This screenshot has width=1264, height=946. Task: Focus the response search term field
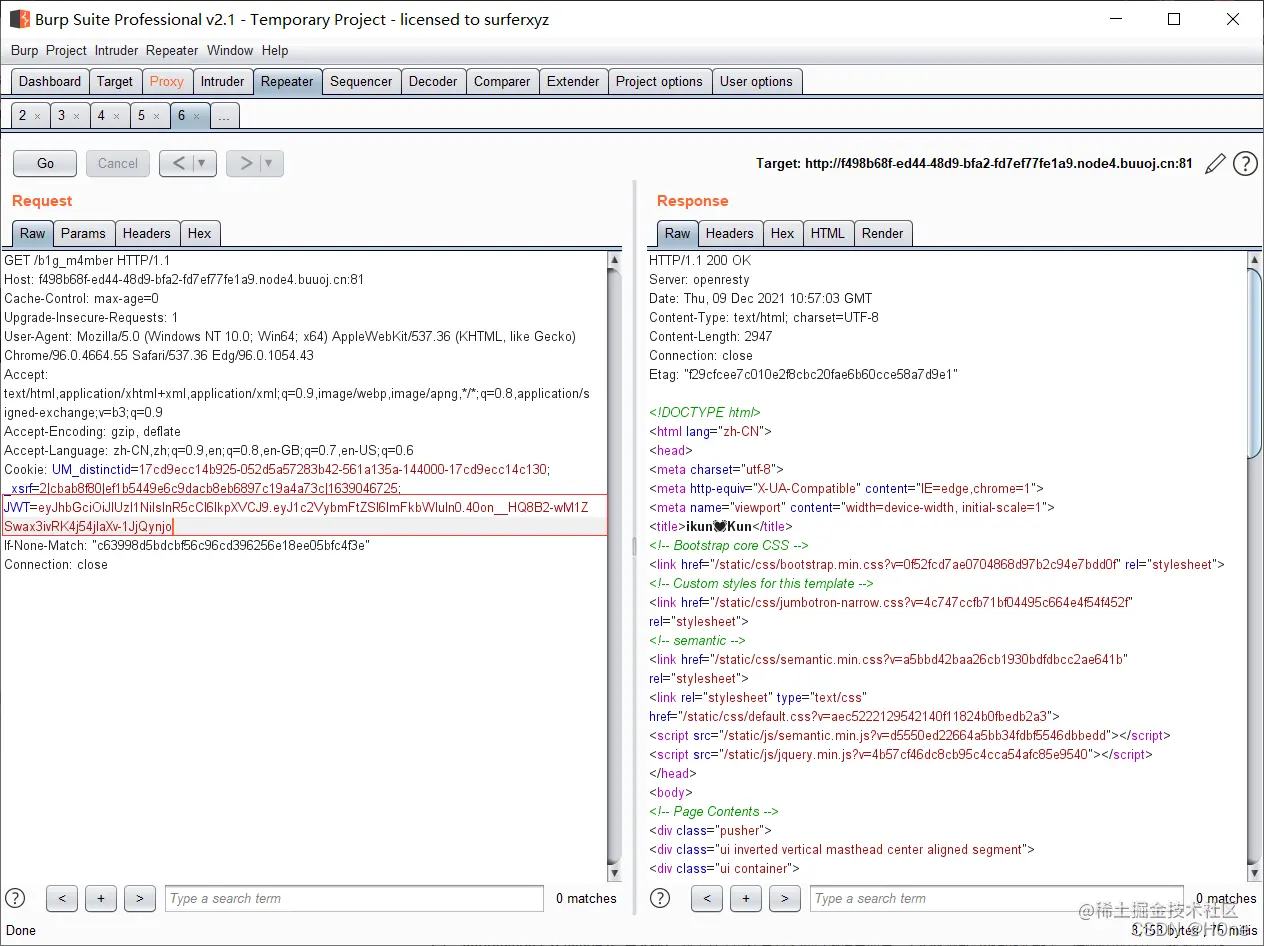click(997, 898)
